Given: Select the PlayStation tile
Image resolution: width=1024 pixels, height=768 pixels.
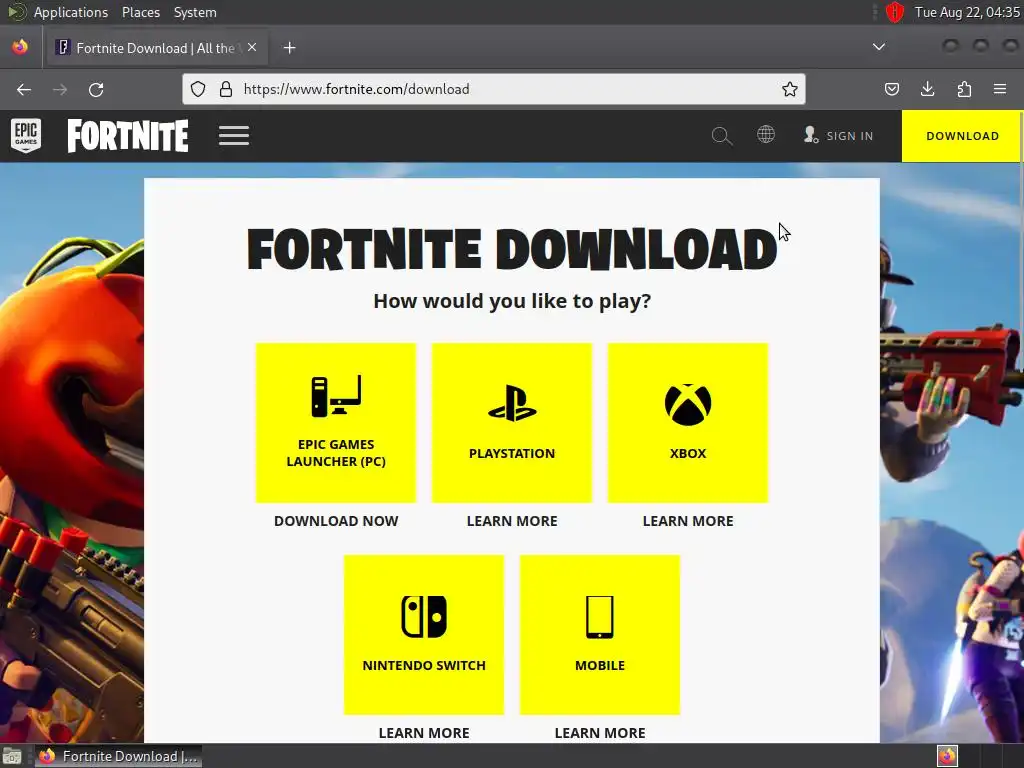Looking at the screenshot, I should [512, 423].
